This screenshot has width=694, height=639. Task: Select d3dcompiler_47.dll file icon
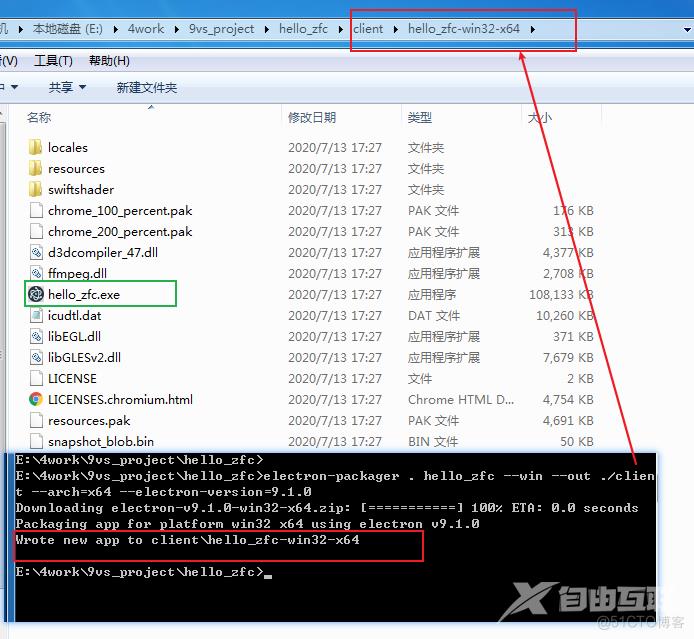click(x=36, y=253)
